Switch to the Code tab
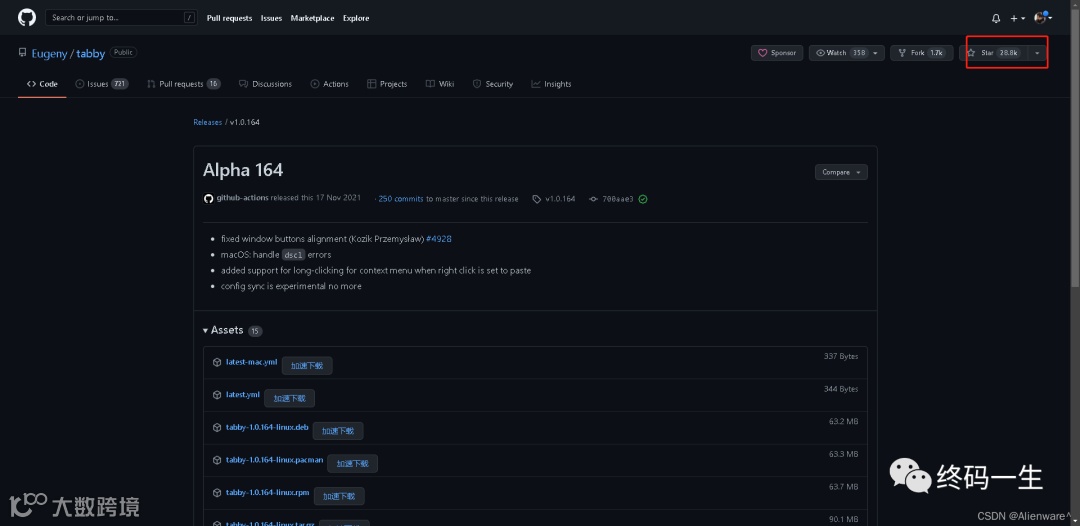The height and width of the screenshot is (526, 1080). click(x=42, y=84)
